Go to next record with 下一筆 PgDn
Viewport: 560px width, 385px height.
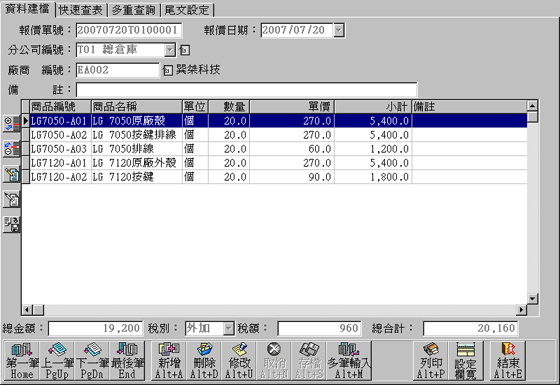point(92,361)
